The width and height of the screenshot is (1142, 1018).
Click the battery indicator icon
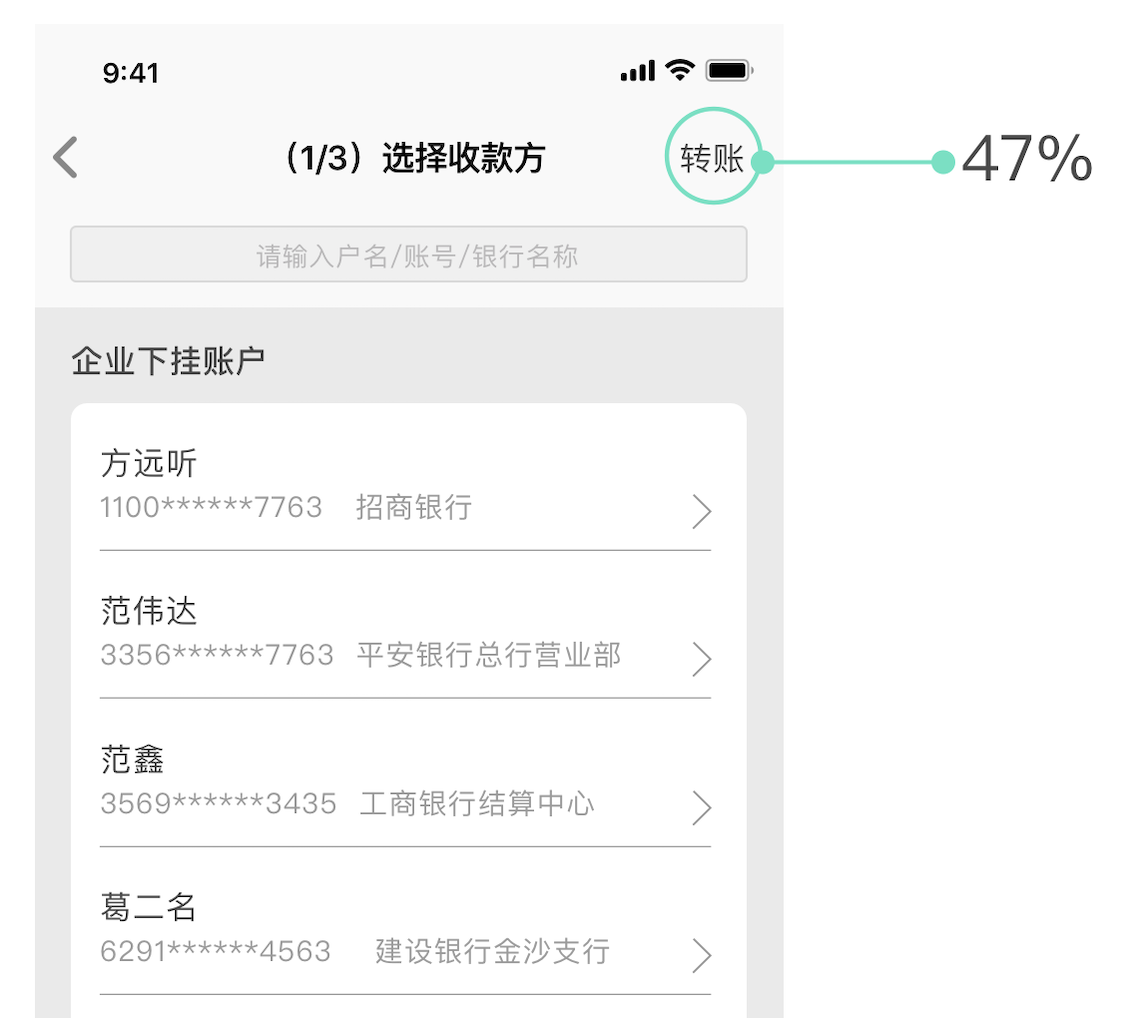[x=729, y=71]
